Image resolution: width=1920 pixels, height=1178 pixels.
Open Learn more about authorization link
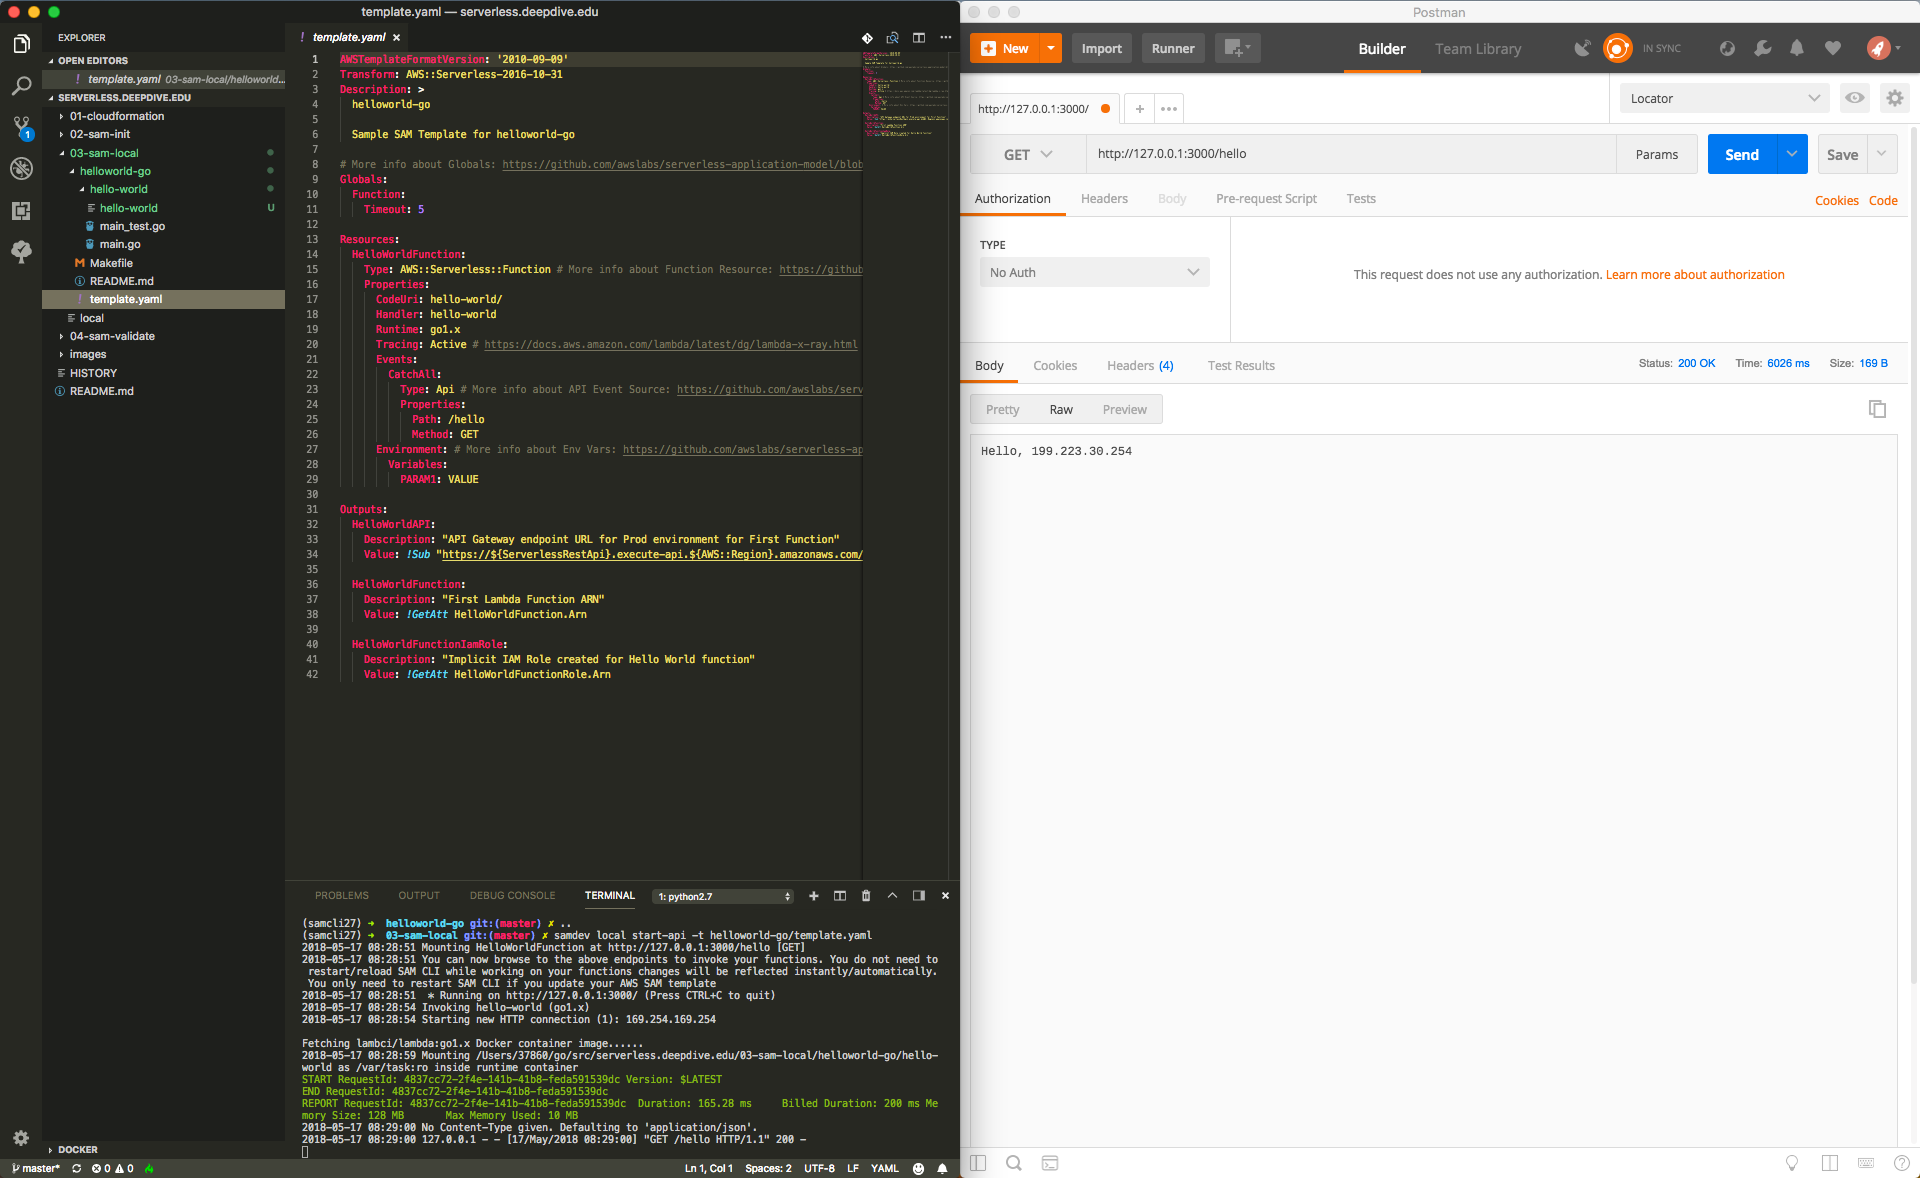[x=1694, y=275]
